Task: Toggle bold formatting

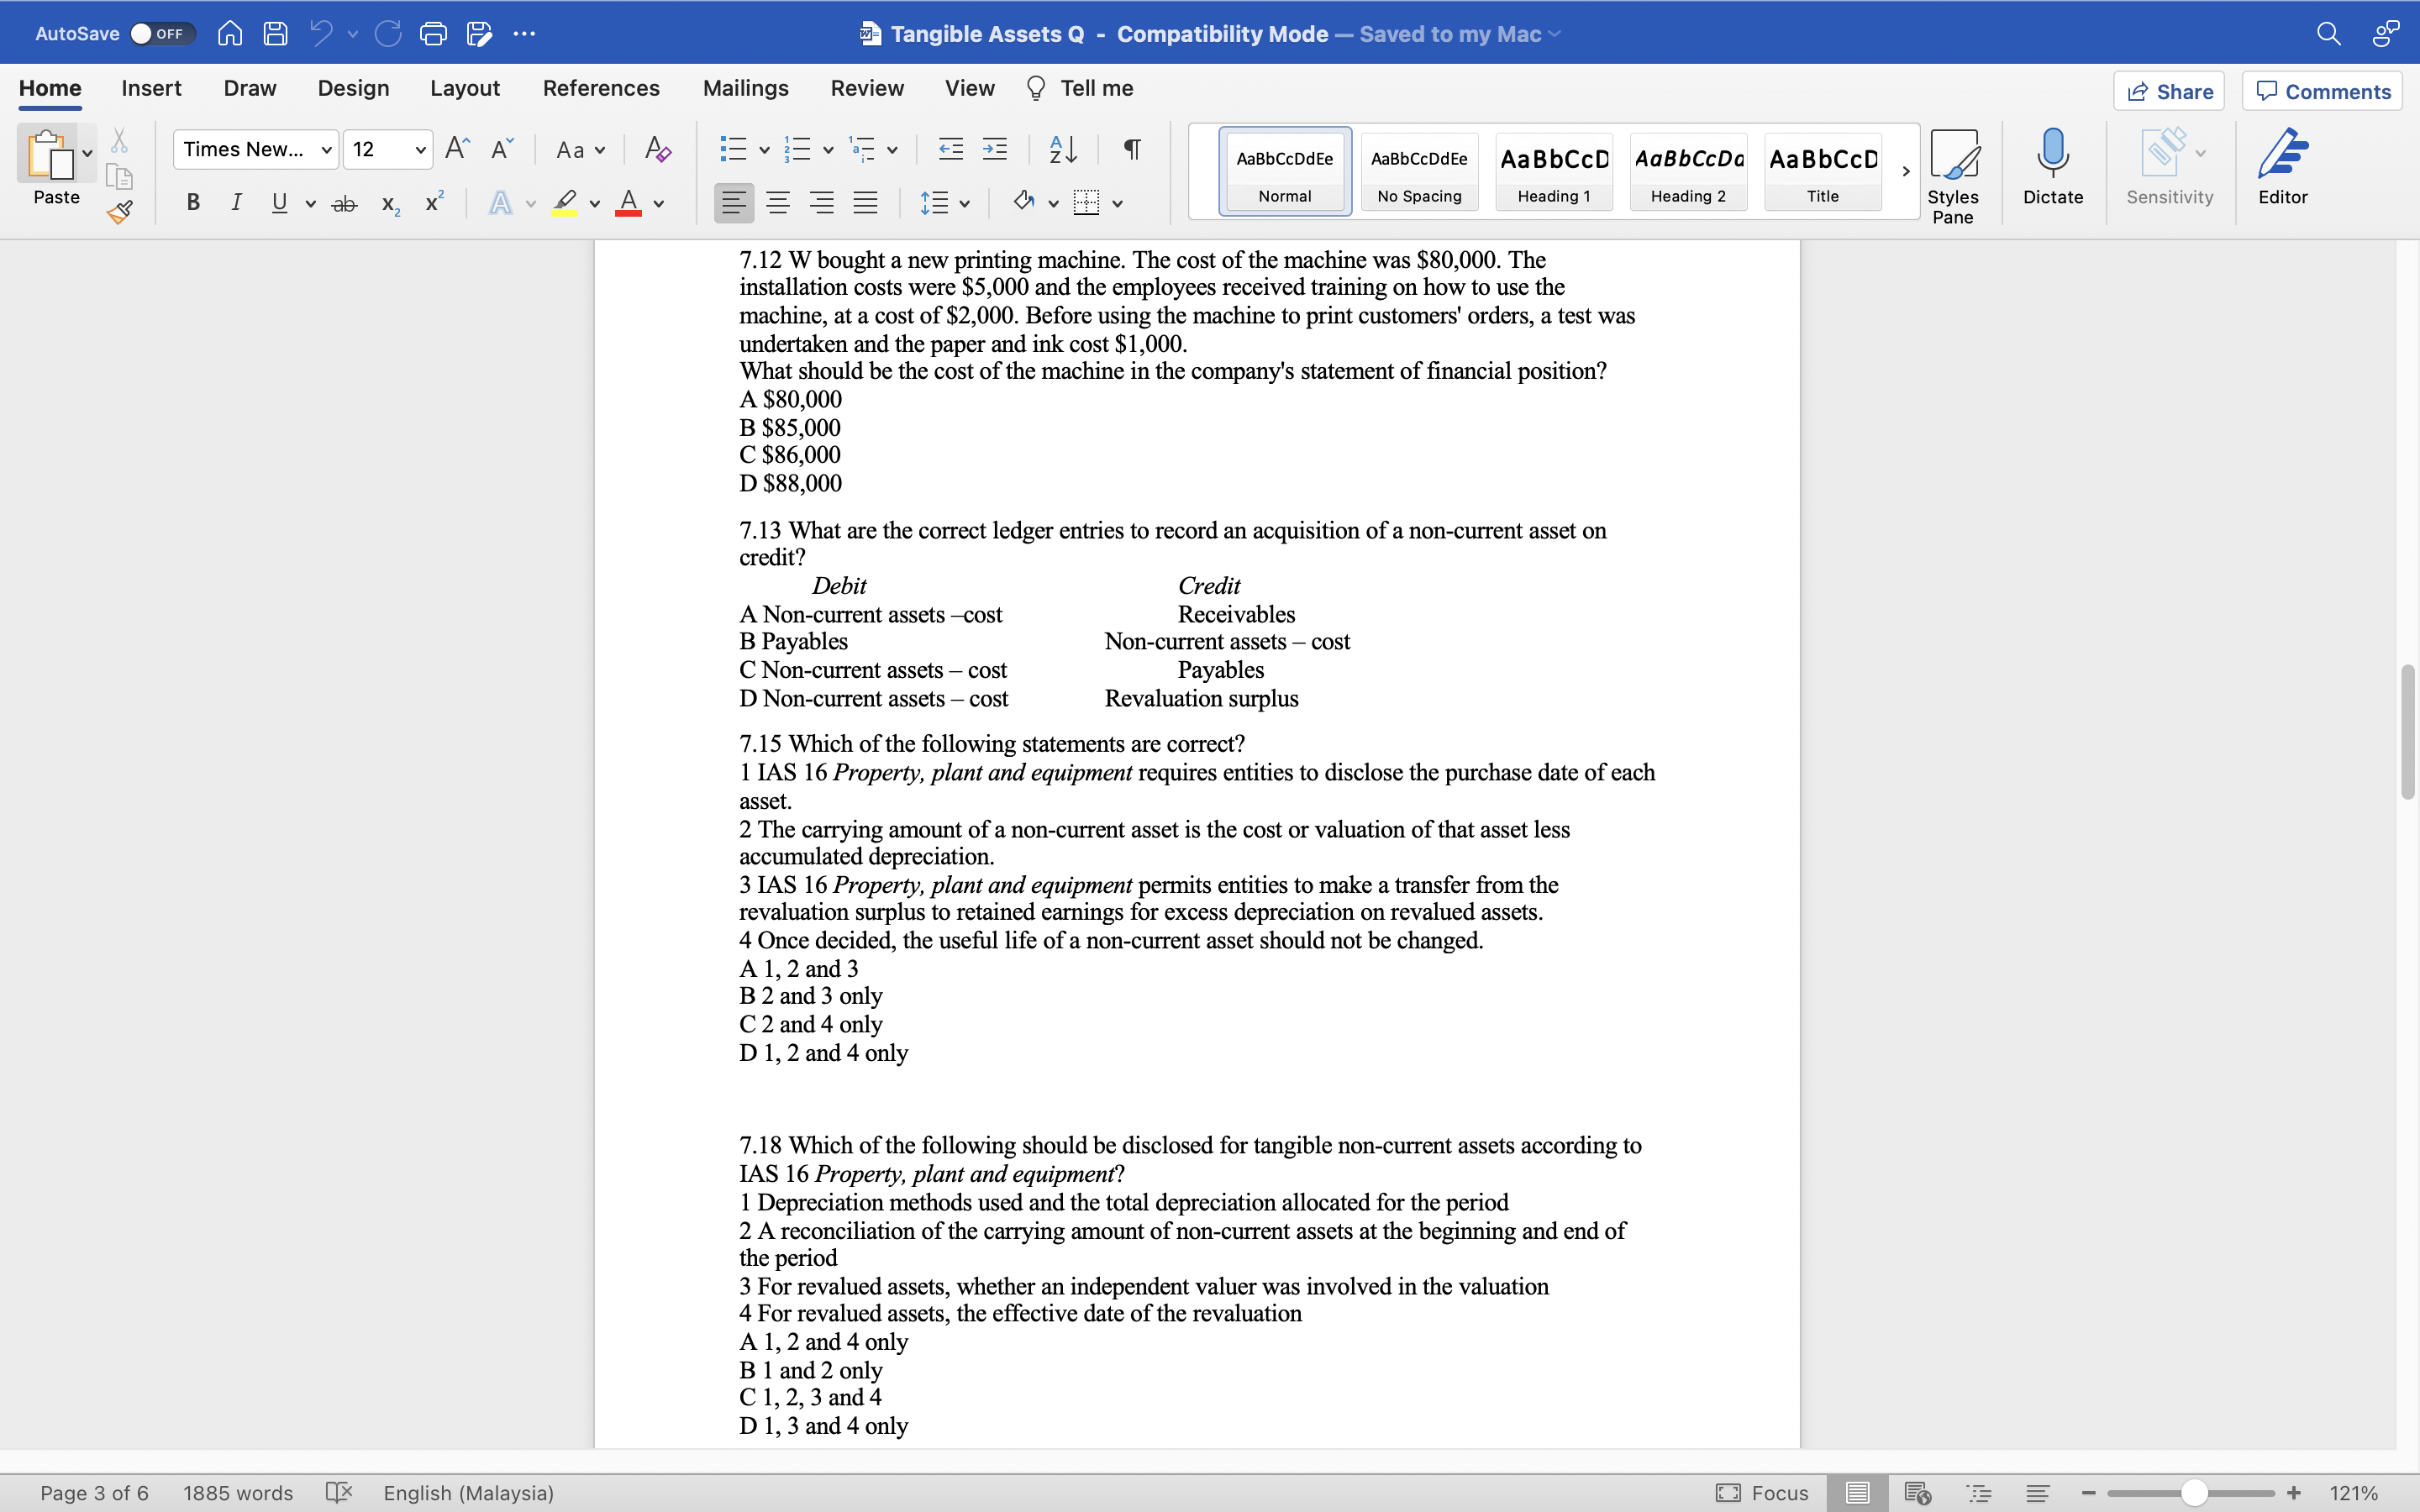Action: [192, 202]
